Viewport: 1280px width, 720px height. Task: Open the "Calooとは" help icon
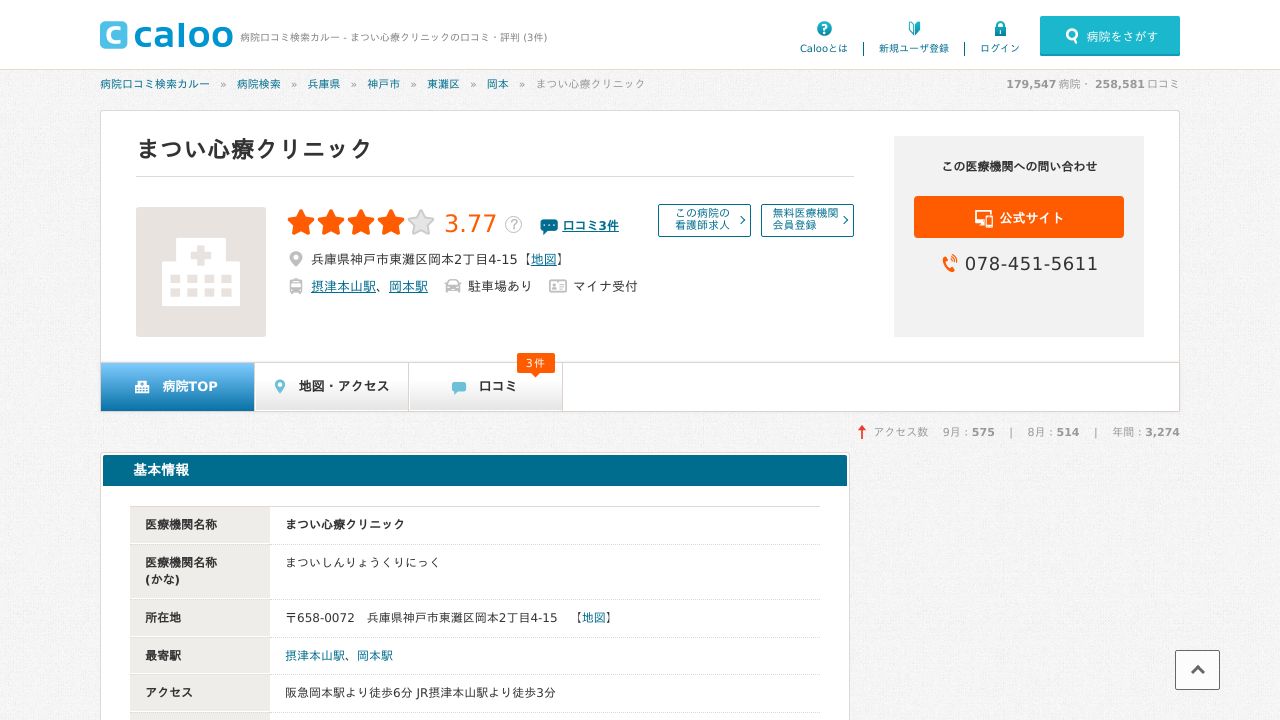pyautogui.click(x=823, y=27)
